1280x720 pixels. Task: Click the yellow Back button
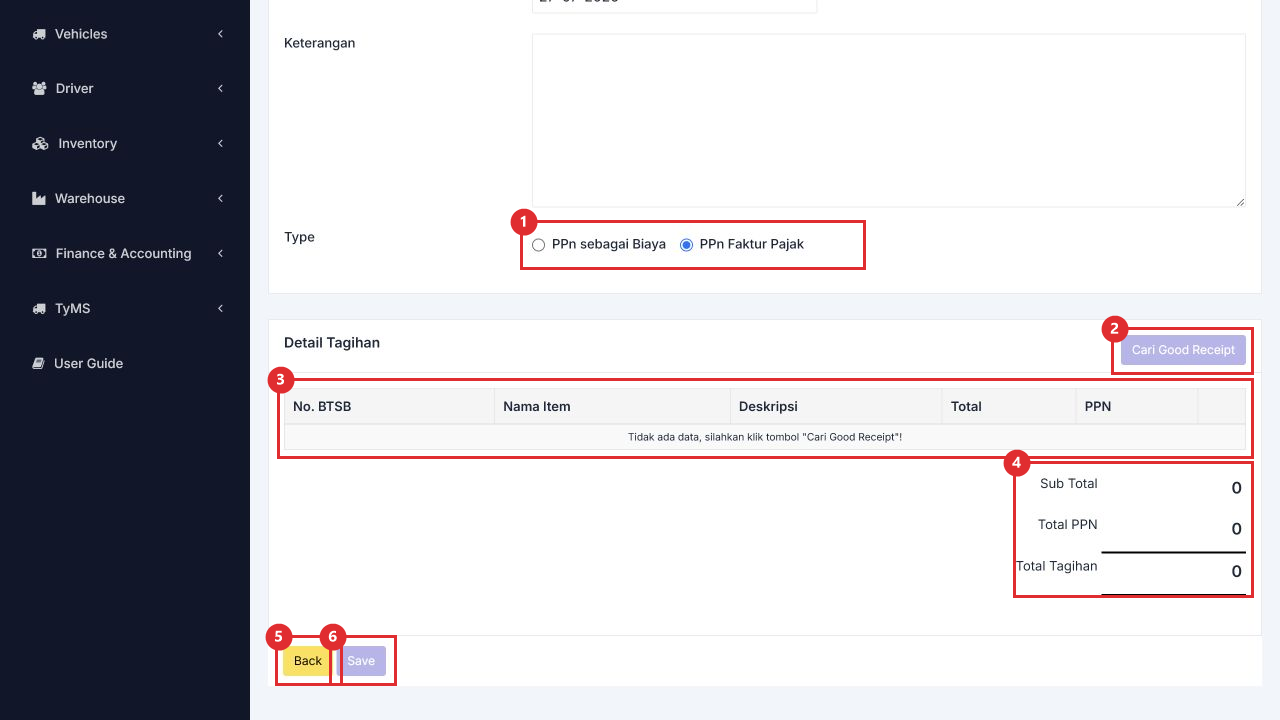pos(308,661)
